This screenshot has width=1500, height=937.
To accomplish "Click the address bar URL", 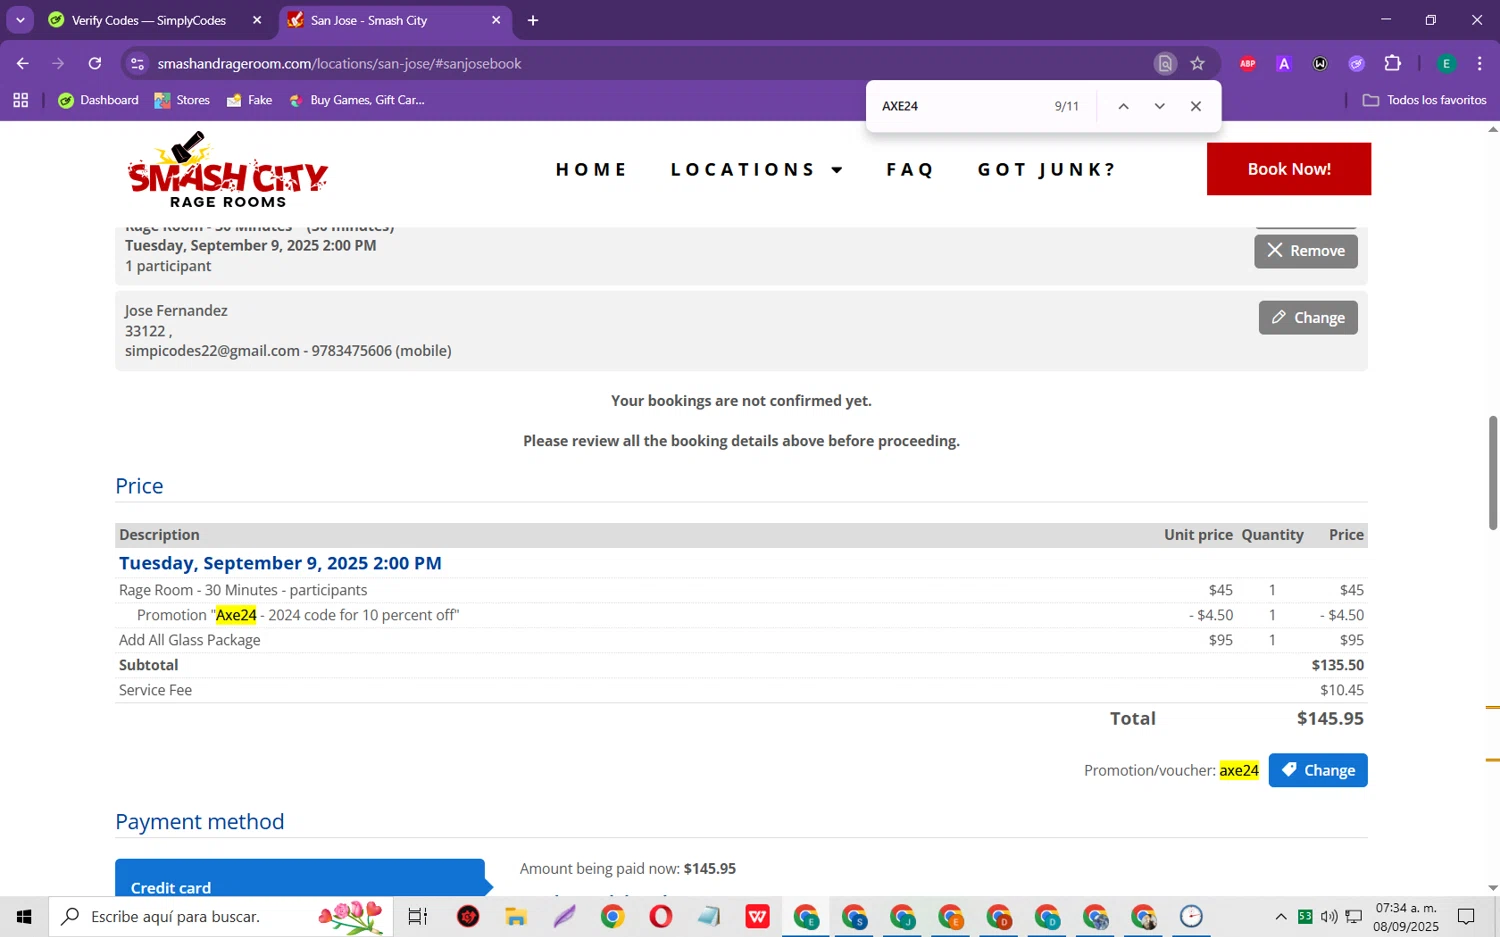I will coord(340,63).
